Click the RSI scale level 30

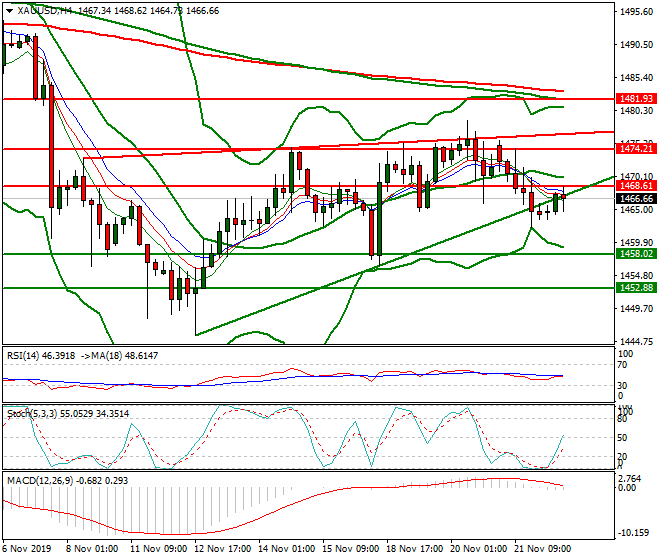tap(622, 385)
